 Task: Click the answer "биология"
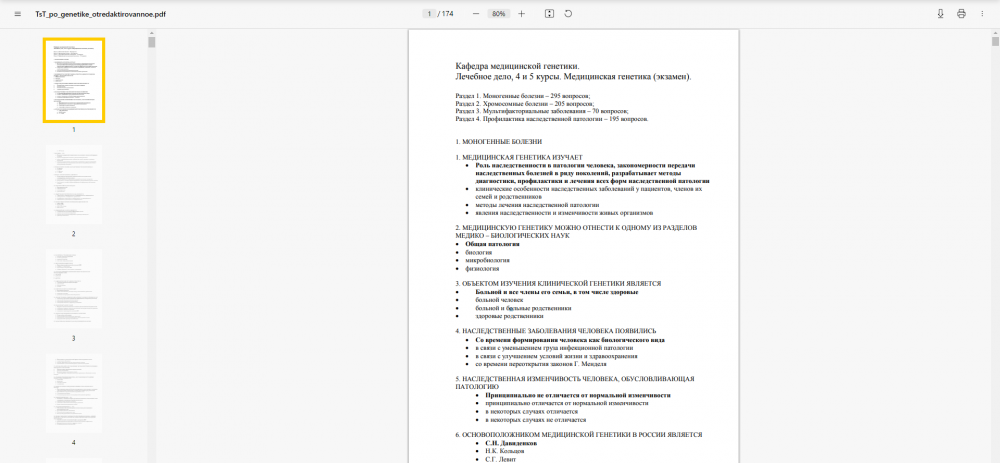(x=478, y=253)
